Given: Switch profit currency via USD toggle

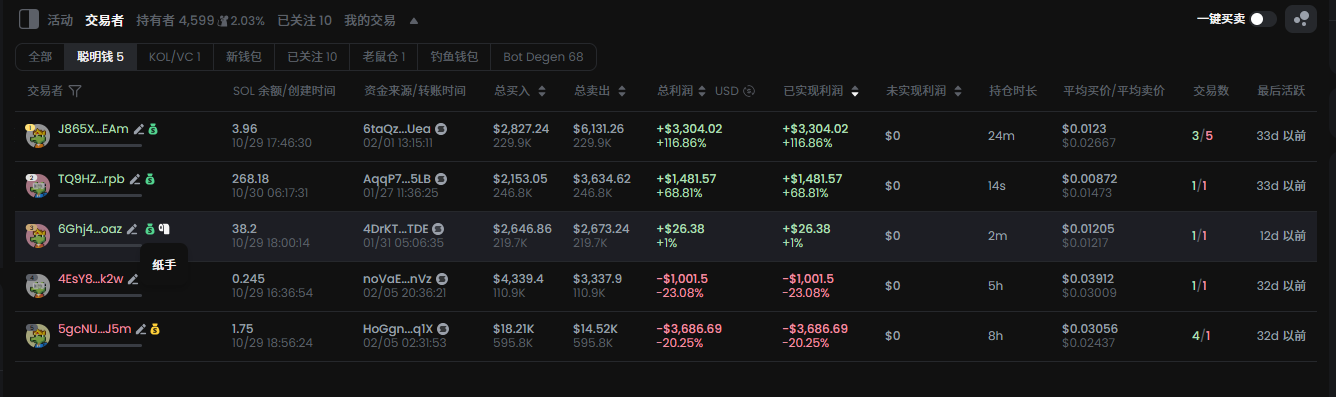Looking at the screenshot, I should (x=734, y=91).
